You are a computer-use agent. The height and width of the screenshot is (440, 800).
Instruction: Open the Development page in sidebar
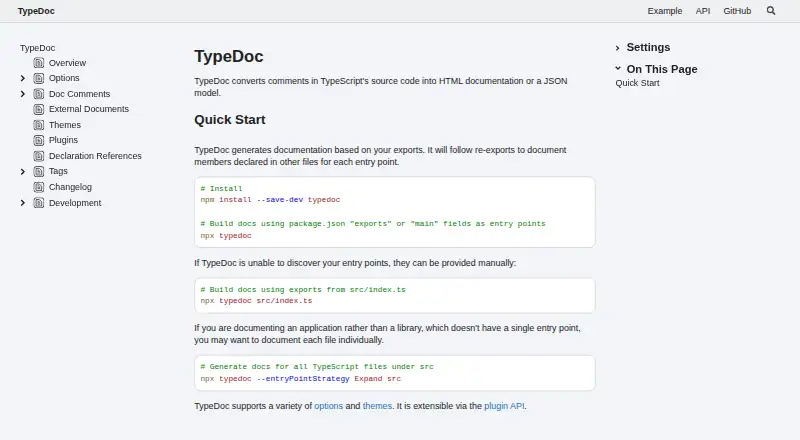coord(75,203)
